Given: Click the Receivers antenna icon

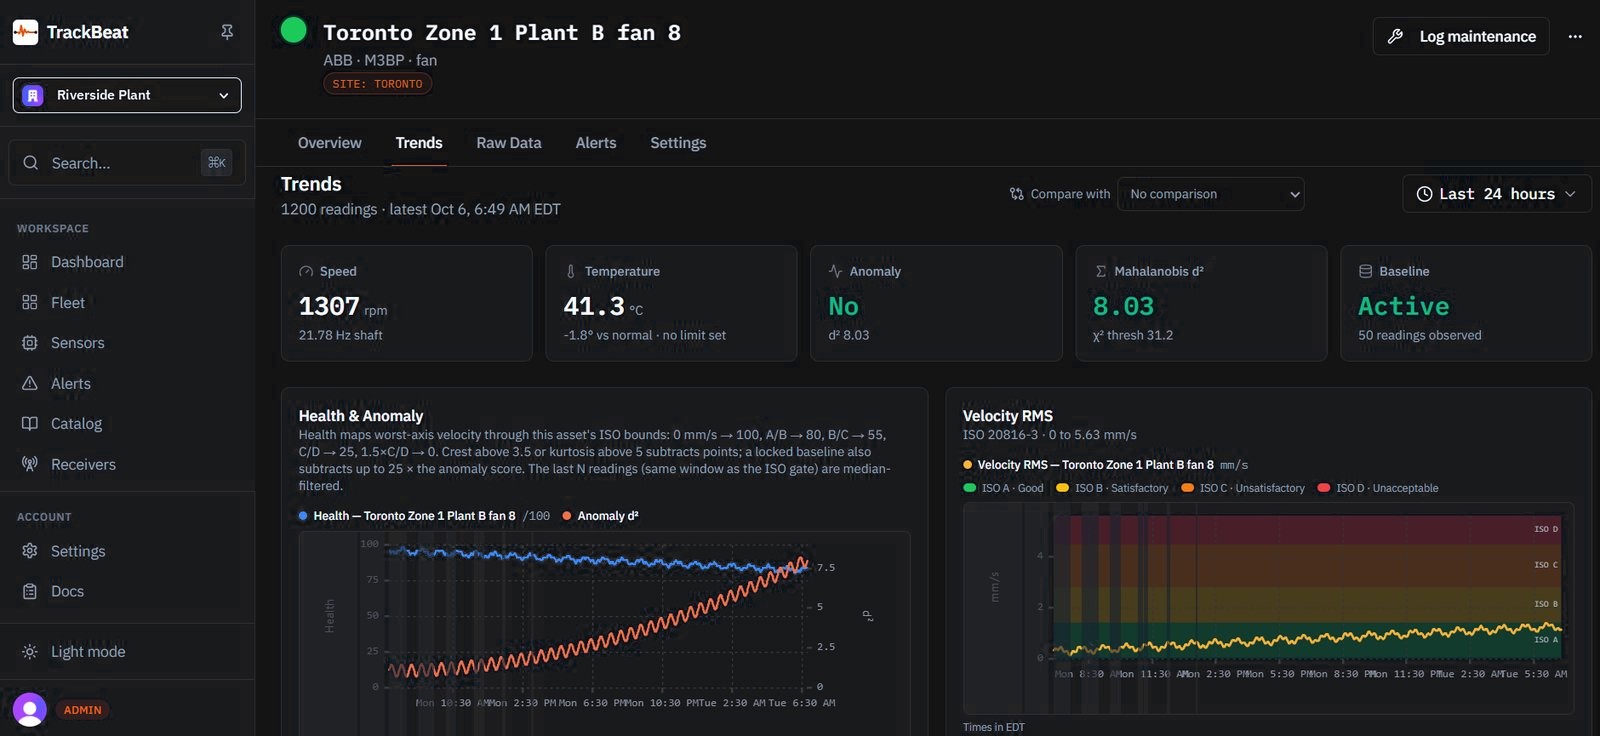Looking at the screenshot, I should [30, 464].
